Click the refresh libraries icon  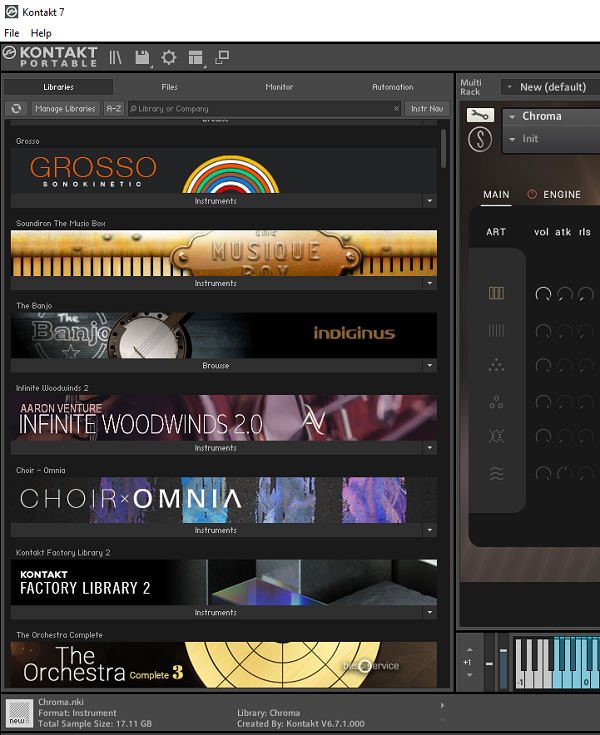coord(16,108)
